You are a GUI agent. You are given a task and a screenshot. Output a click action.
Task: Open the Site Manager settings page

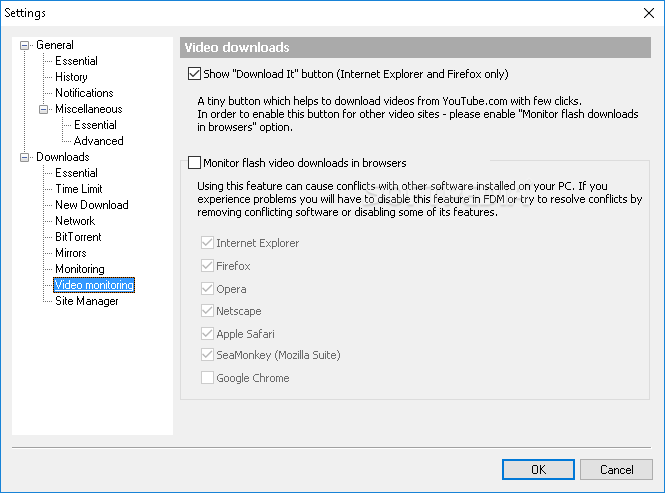coord(87,301)
